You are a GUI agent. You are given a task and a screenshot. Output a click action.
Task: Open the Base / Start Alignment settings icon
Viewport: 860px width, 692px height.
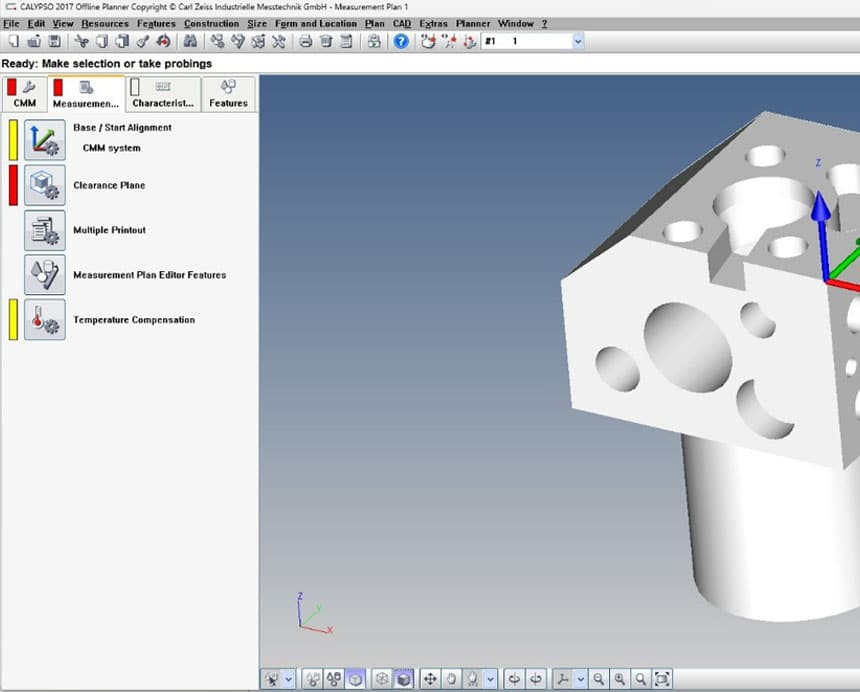(x=44, y=140)
